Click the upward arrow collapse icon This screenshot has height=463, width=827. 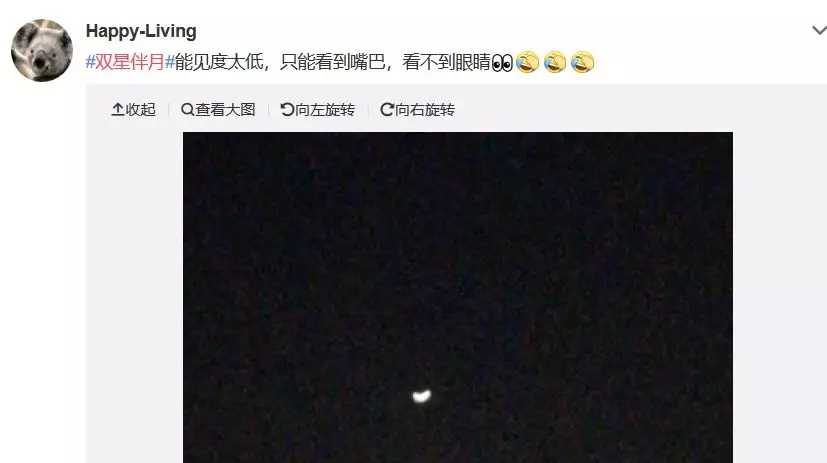click(118, 110)
